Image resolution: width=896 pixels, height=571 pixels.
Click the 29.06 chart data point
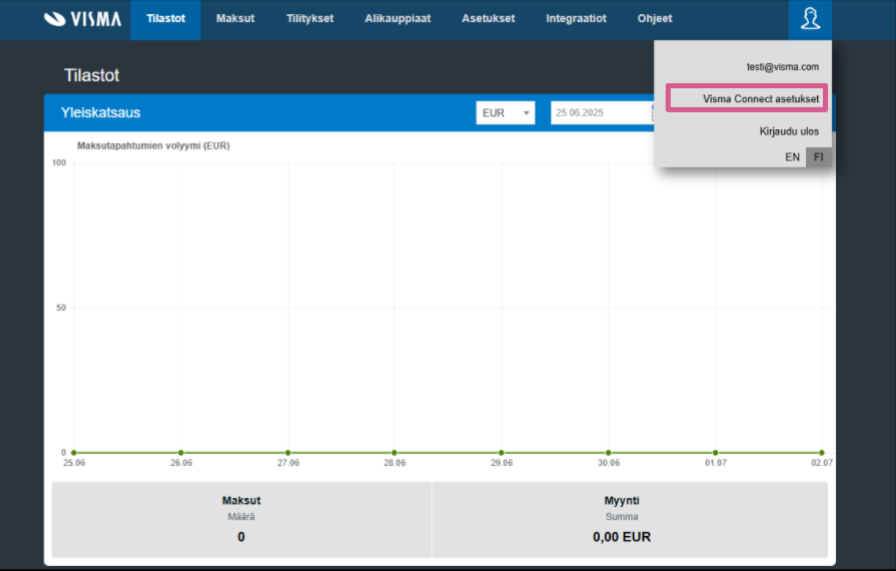click(501, 452)
